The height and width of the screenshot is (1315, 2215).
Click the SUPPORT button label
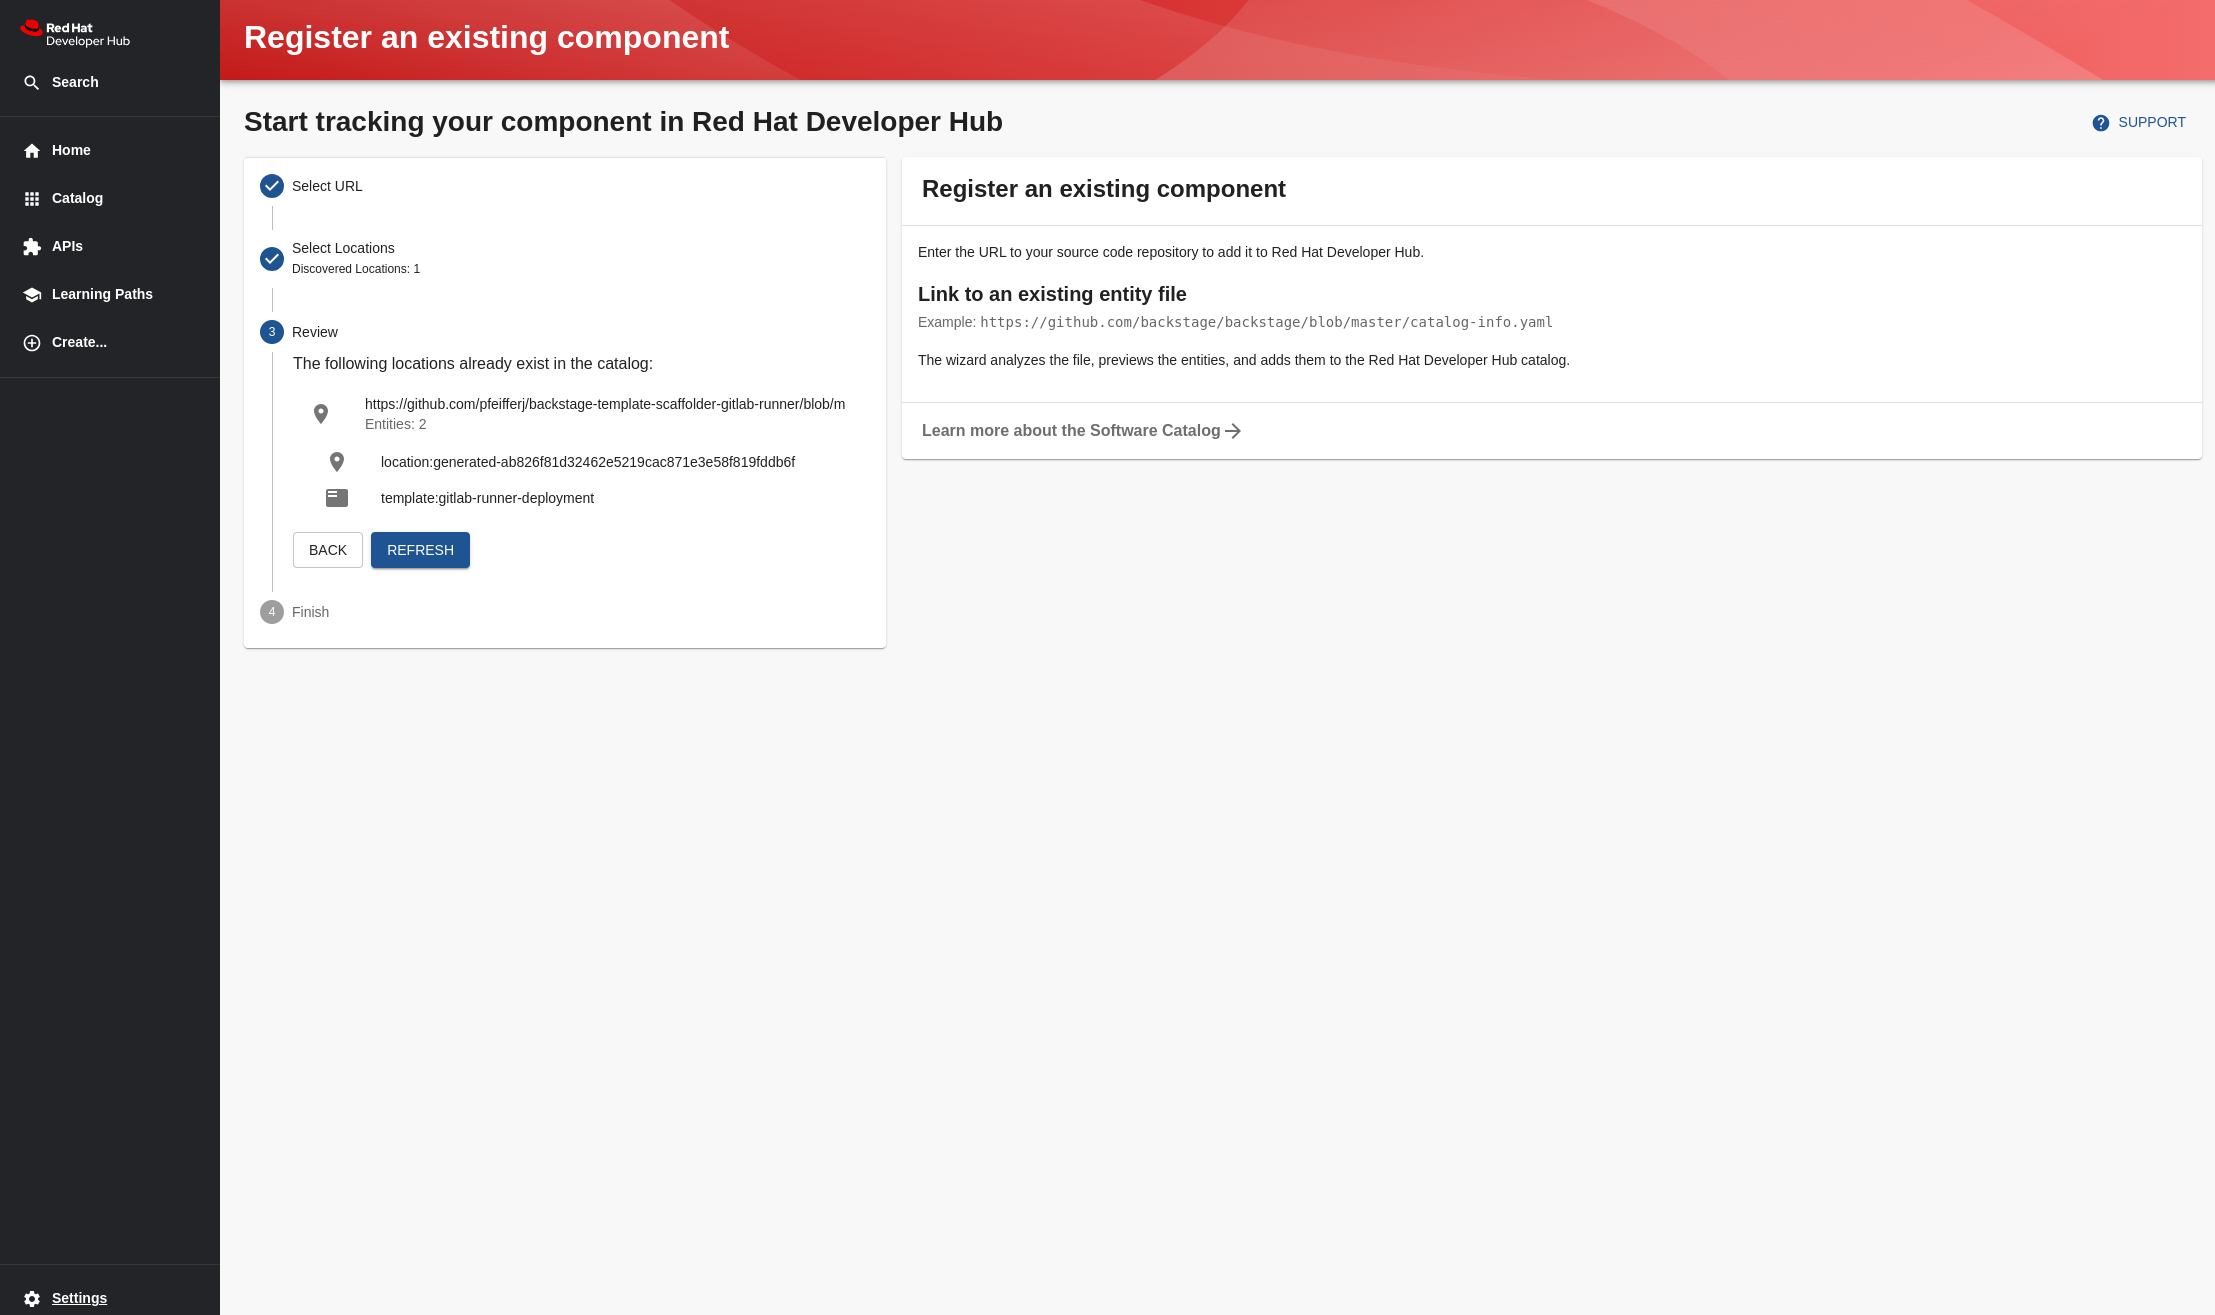tap(2152, 122)
